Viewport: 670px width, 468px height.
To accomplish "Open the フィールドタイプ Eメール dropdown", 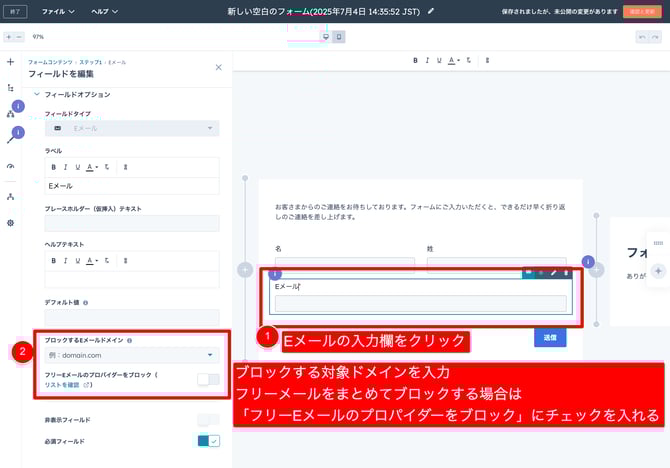I will click(132, 128).
